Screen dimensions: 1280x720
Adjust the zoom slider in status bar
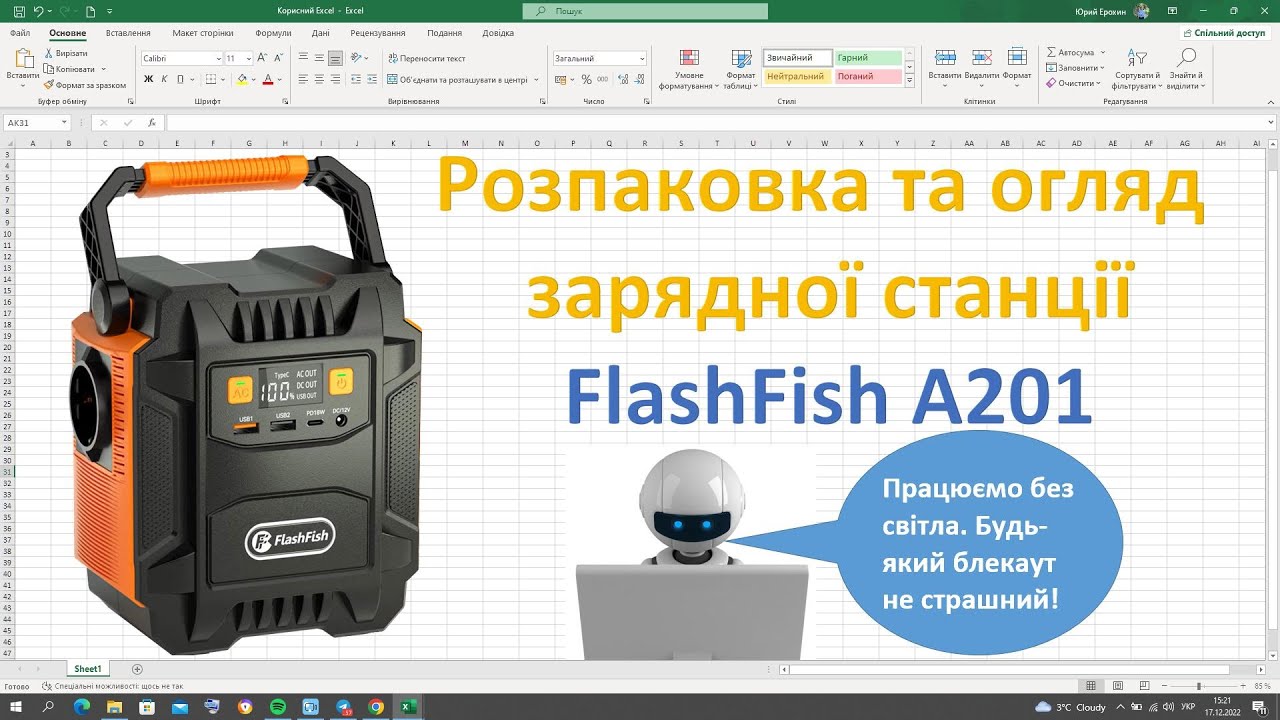(1198, 686)
